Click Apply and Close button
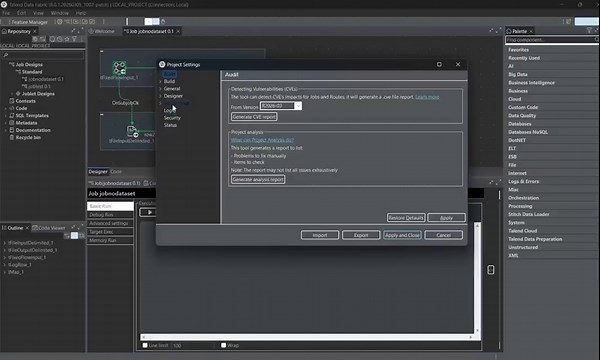This screenshot has width=600, height=360. [x=402, y=235]
